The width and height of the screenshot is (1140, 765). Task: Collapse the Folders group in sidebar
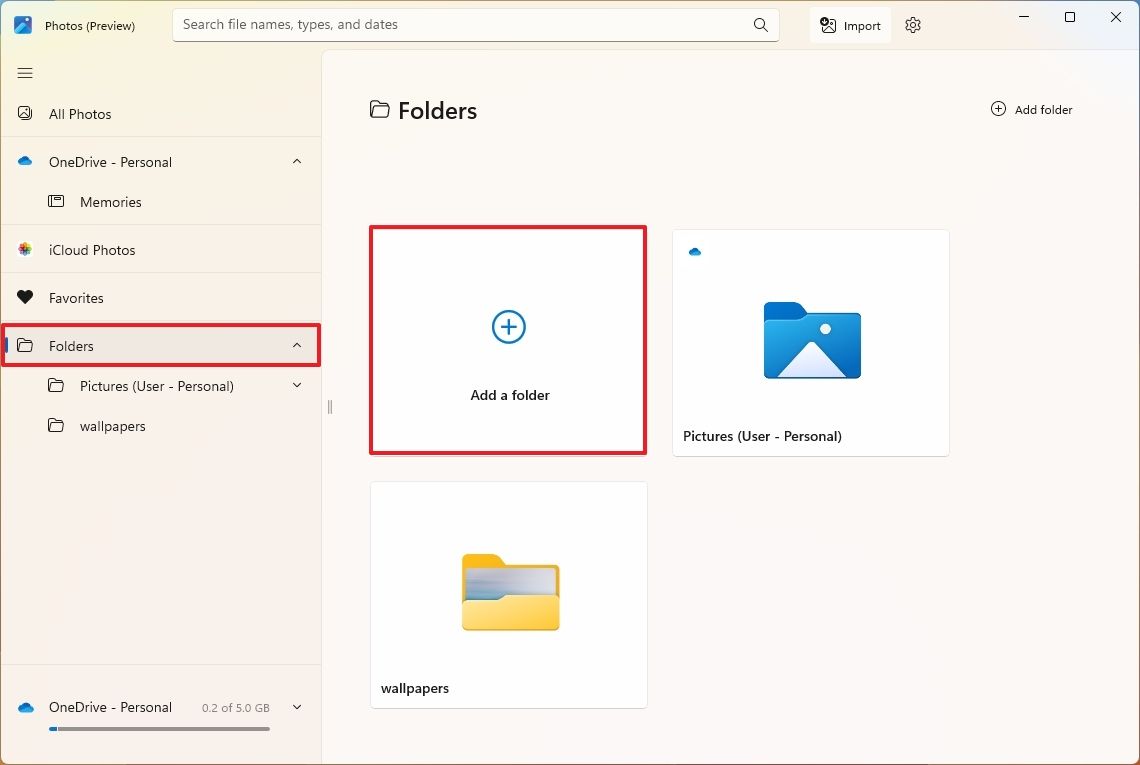click(297, 345)
